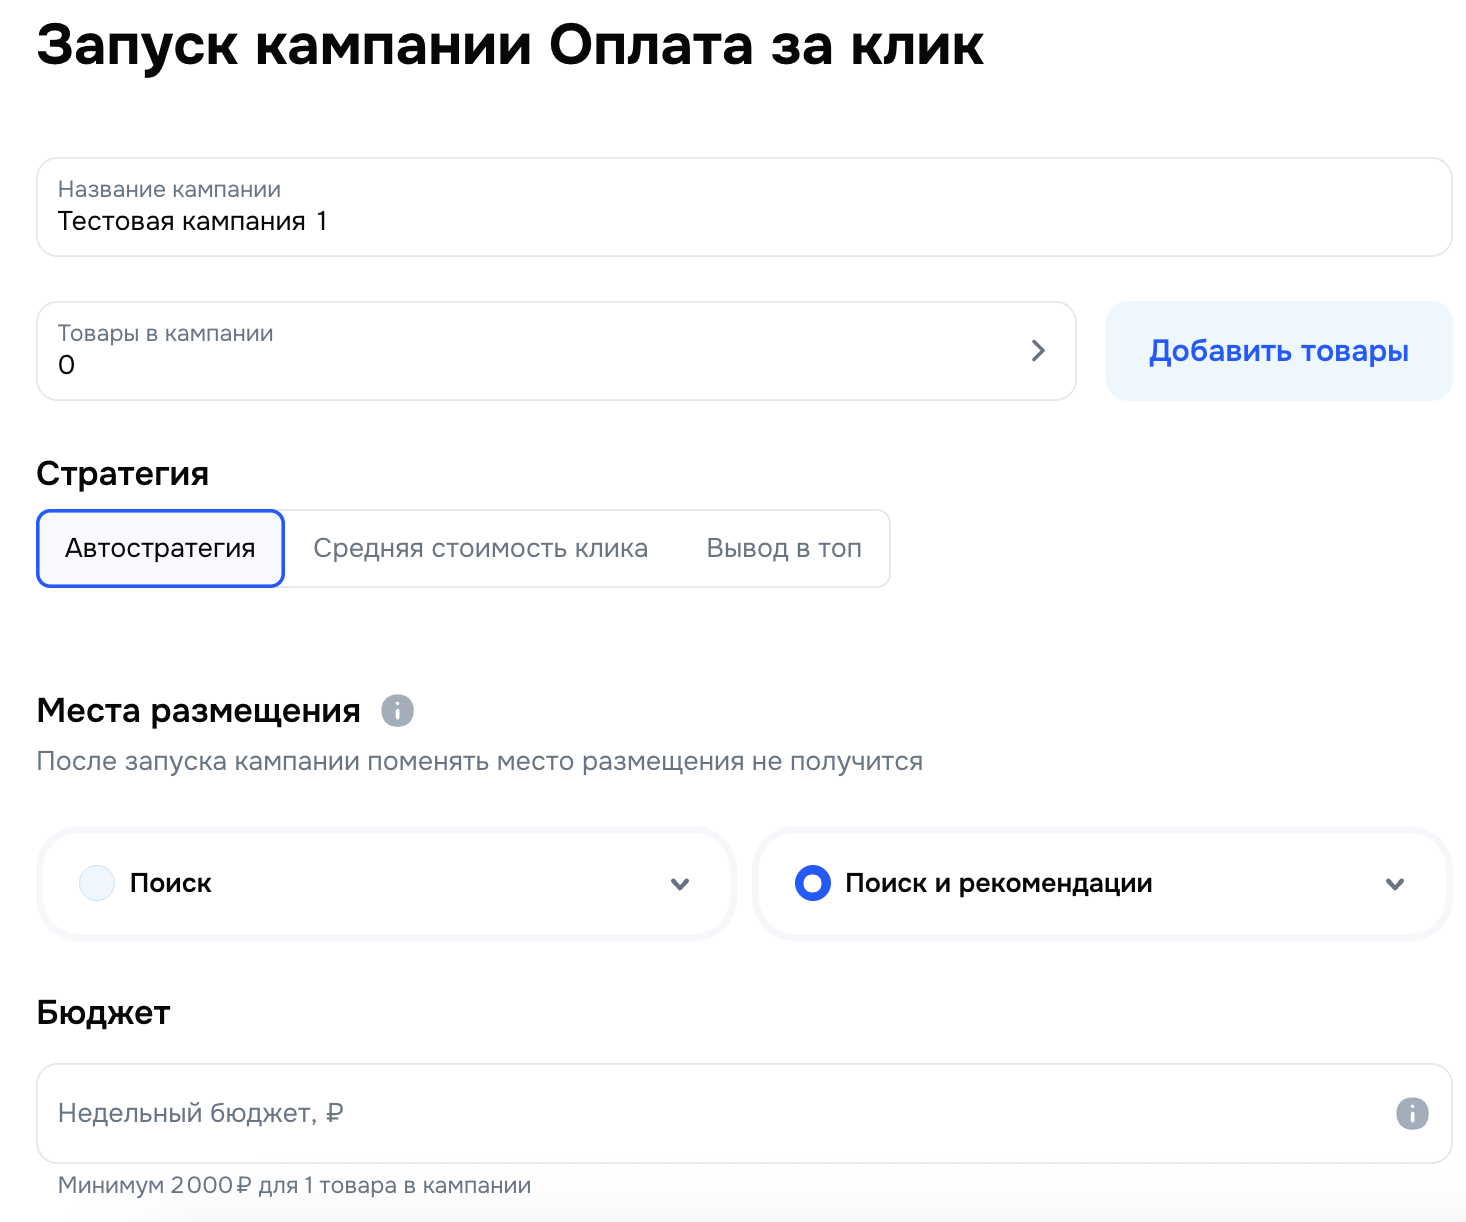Viewport: 1466px width, 1222px height.
Task: Click the products count value 0
Action: (67, 366)
